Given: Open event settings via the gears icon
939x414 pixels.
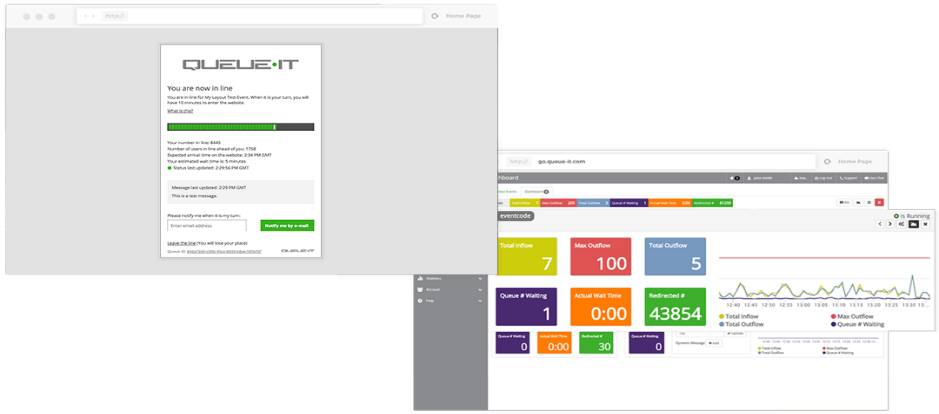Looking at the screenshot, I should [x=901, y=223].
